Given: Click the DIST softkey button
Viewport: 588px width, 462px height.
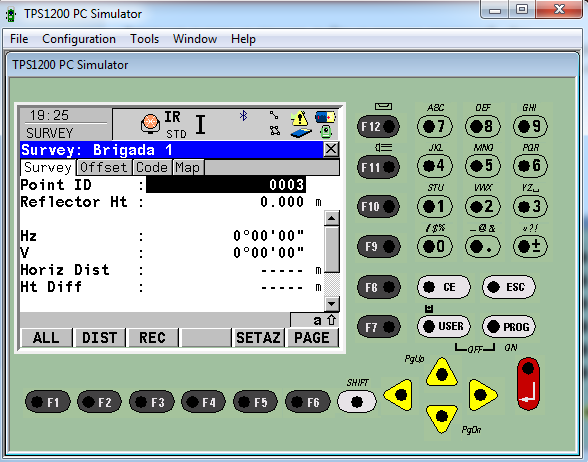Looking at the screenshot, I should click(x=100, y=338).
